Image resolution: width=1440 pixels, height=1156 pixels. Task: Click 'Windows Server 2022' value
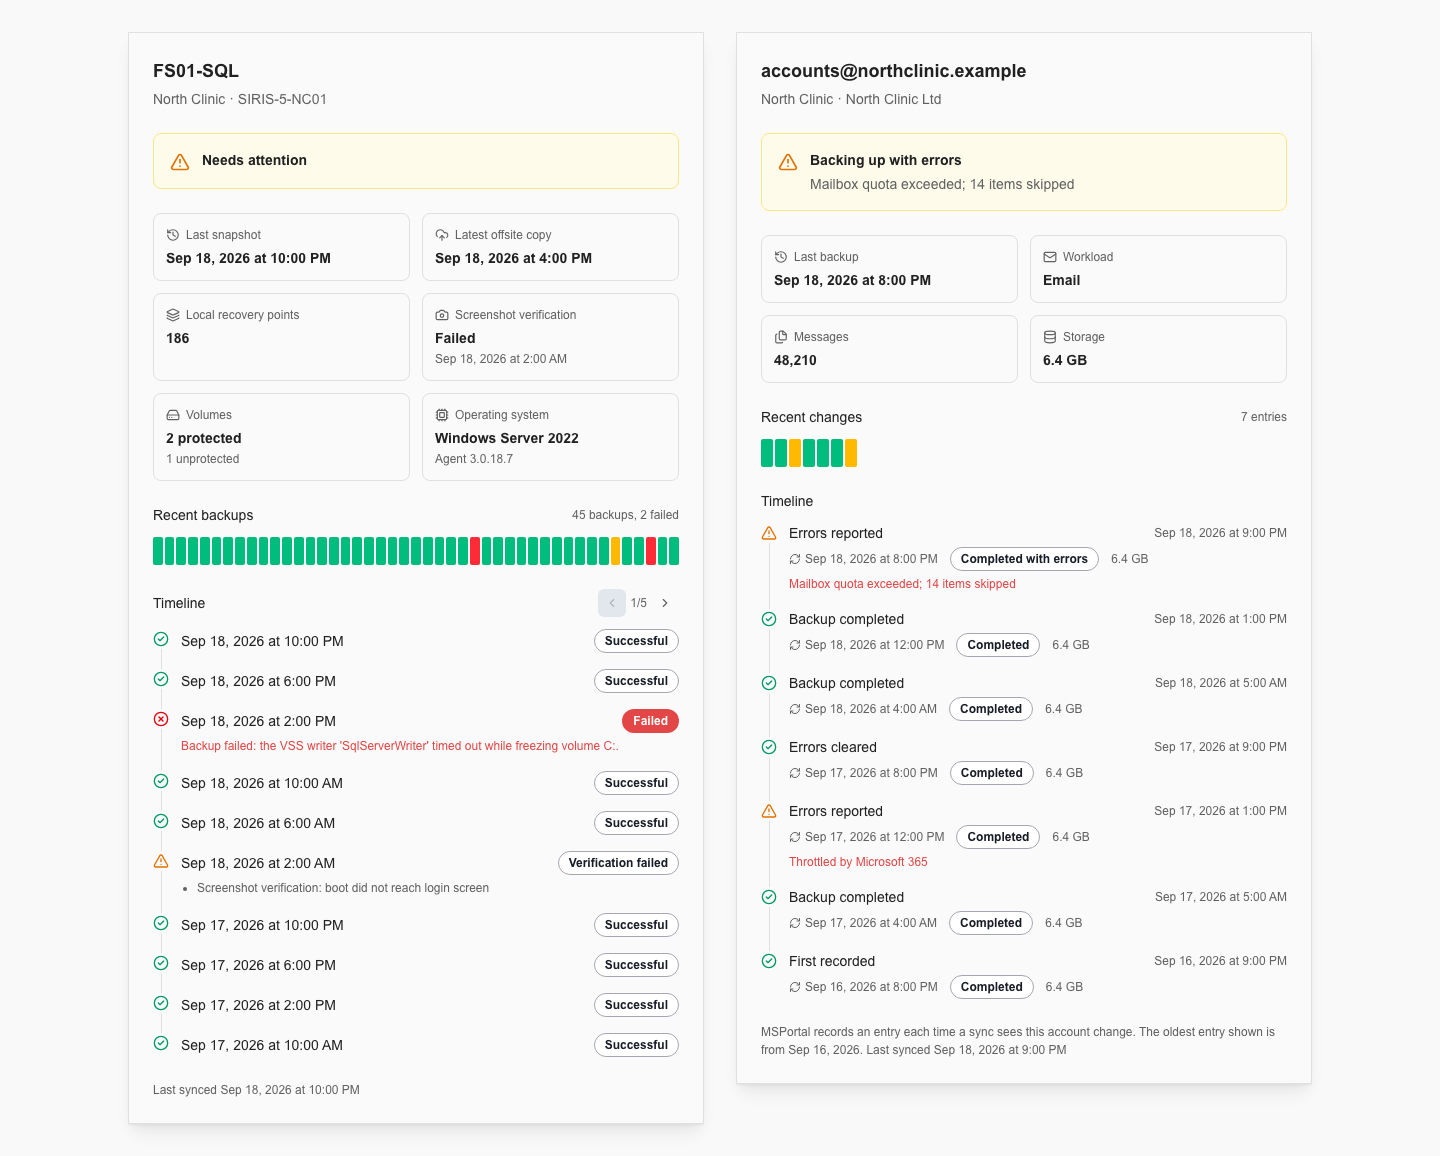point(507,438)
